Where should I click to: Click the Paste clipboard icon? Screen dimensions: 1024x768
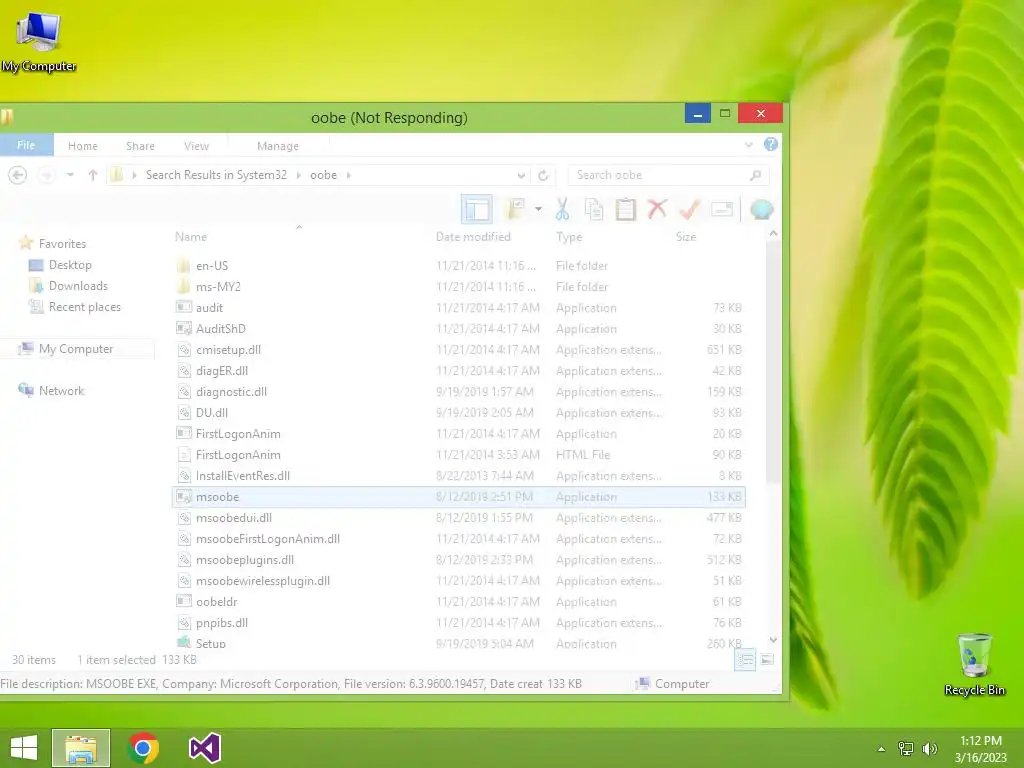pyautogui.click(x=626, y=210)
